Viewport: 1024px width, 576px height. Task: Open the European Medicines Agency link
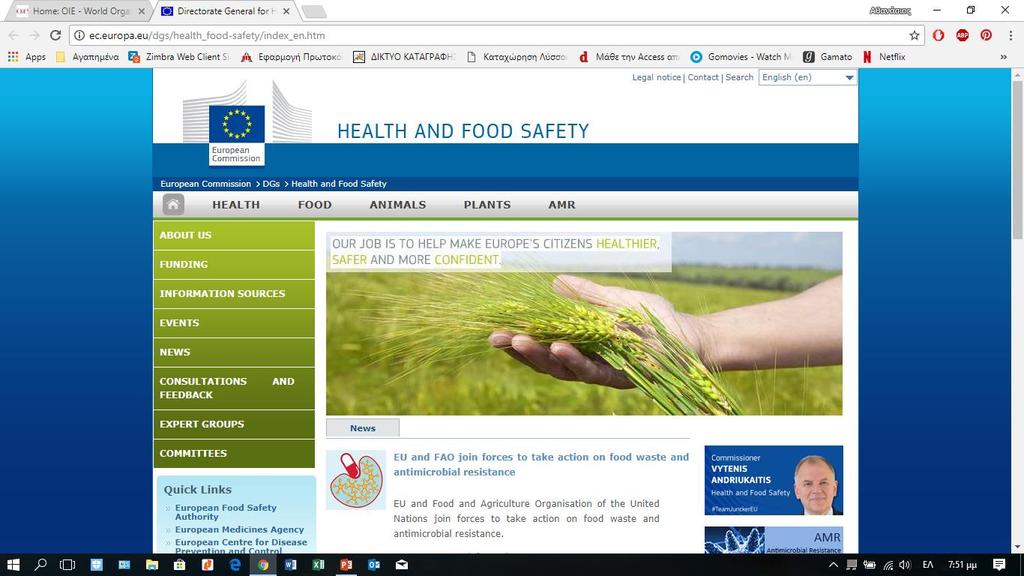point(239,530)
